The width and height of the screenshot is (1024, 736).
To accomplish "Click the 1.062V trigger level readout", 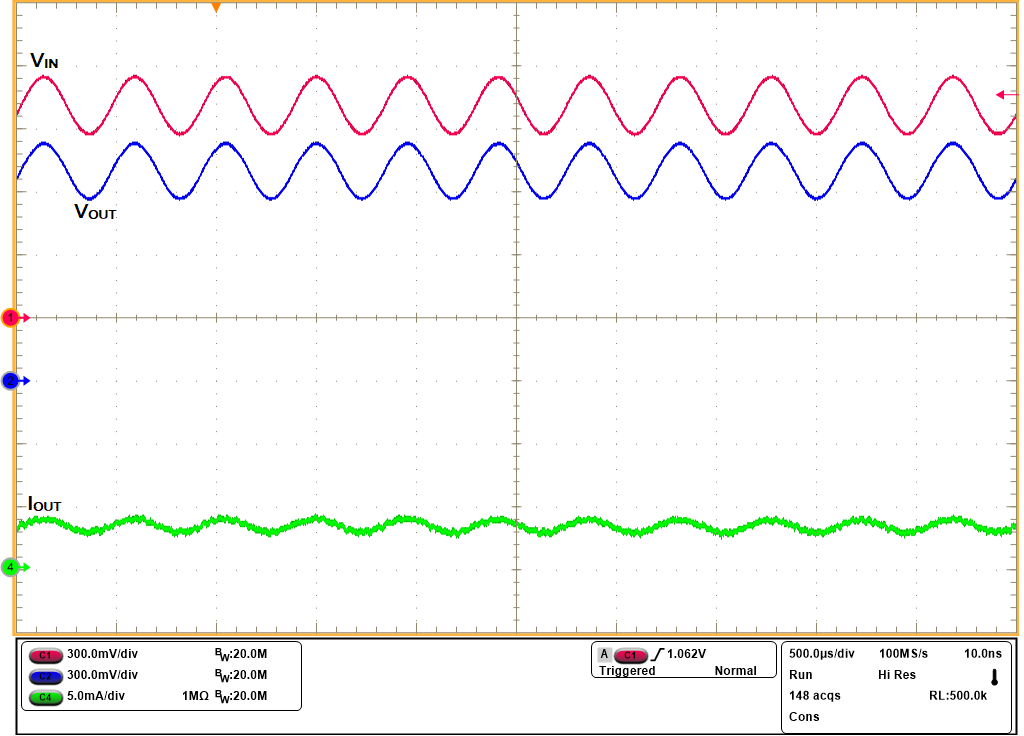I will (686, 653).
